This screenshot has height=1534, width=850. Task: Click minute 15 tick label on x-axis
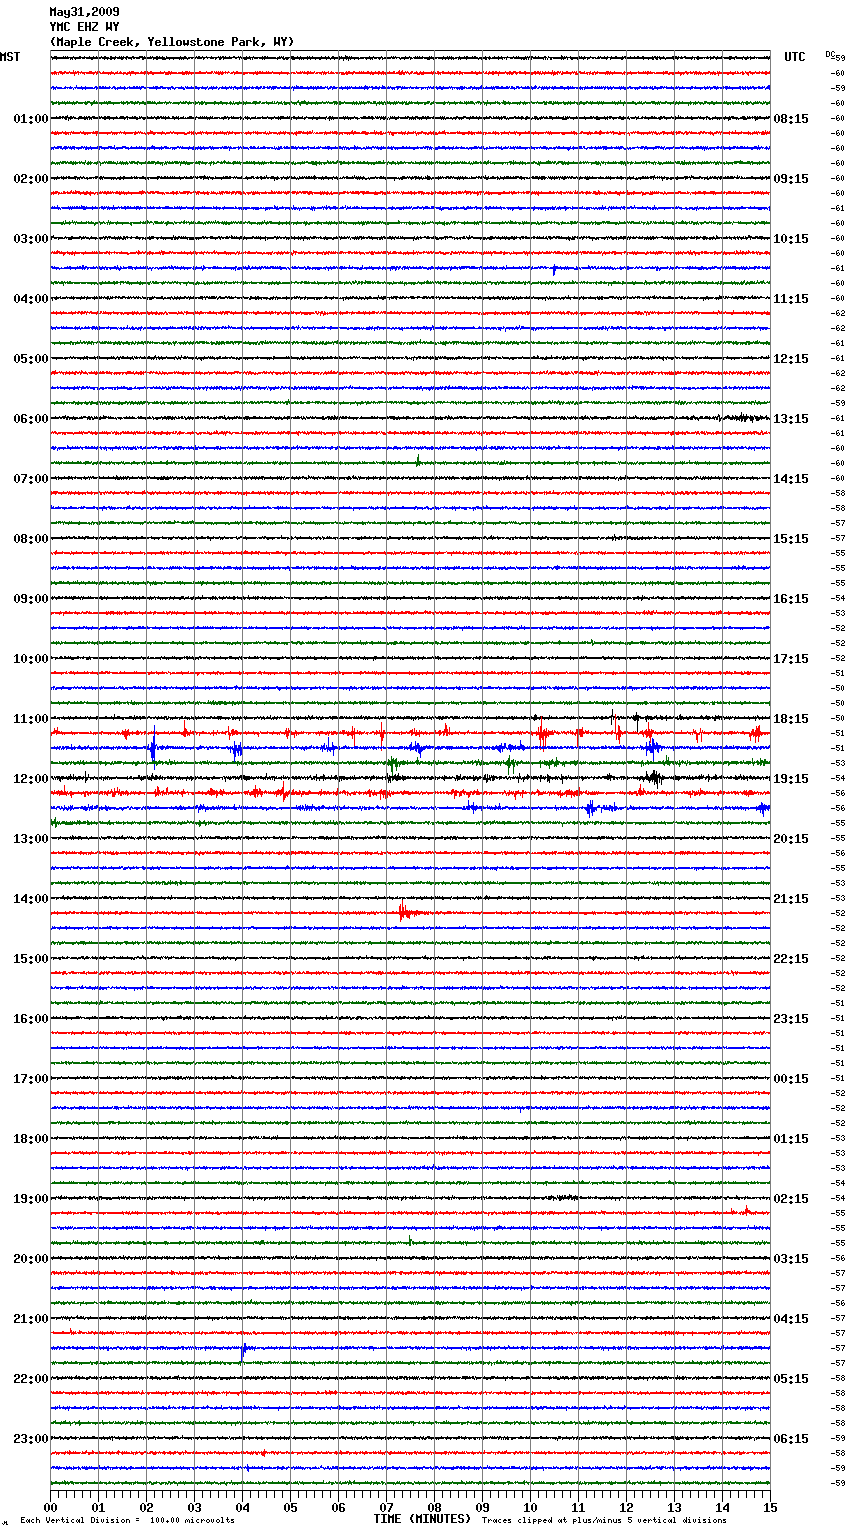(x=770, y=1507)
